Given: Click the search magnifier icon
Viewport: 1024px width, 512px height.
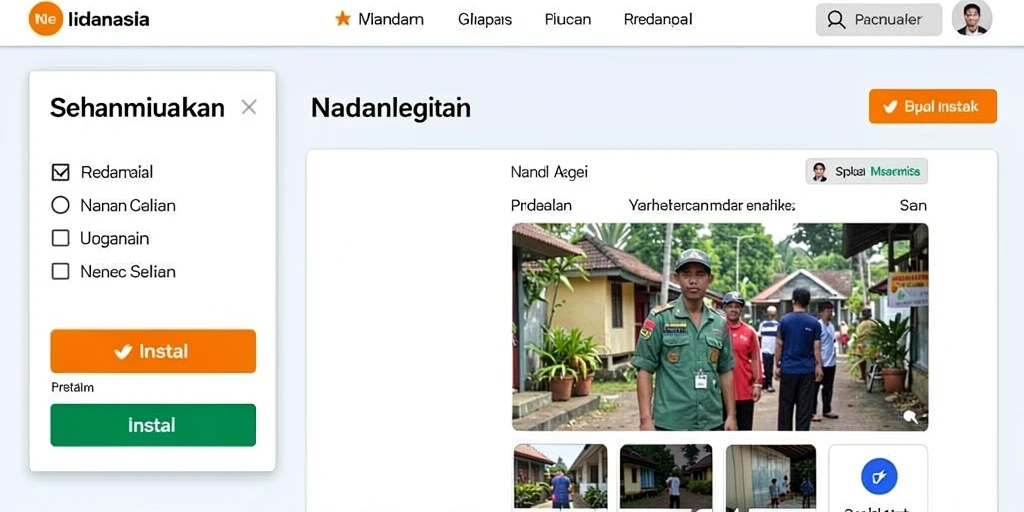Looking at the screenshot, I should point(836,20).
